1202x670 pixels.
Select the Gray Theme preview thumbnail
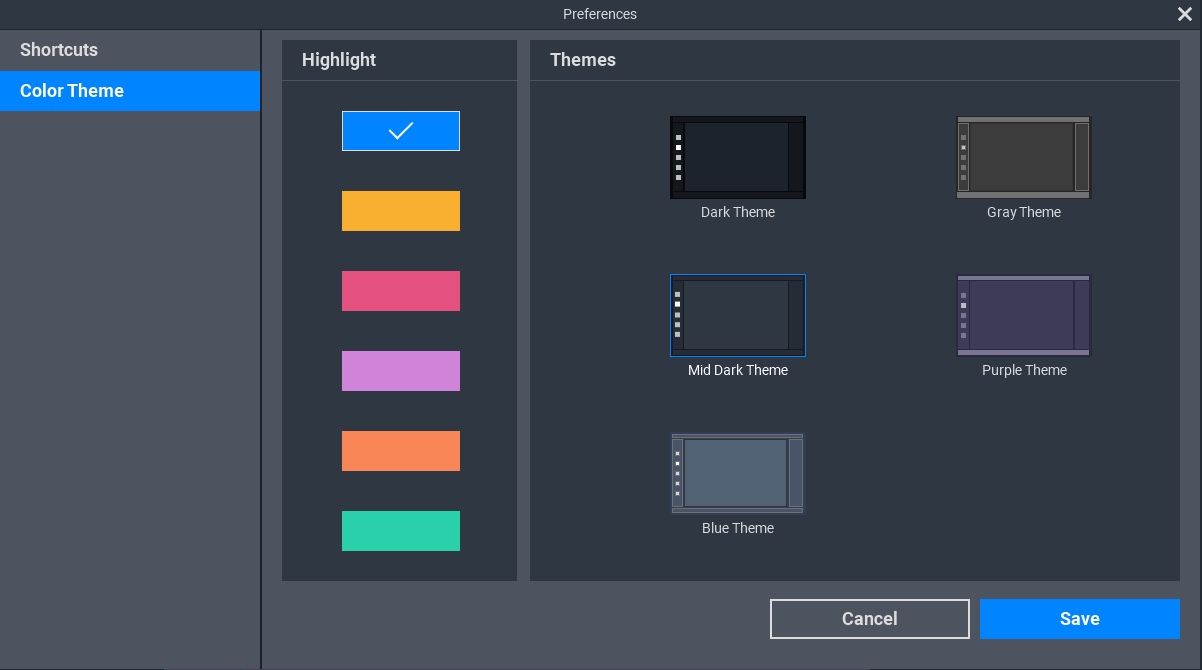click(1023, 158)
